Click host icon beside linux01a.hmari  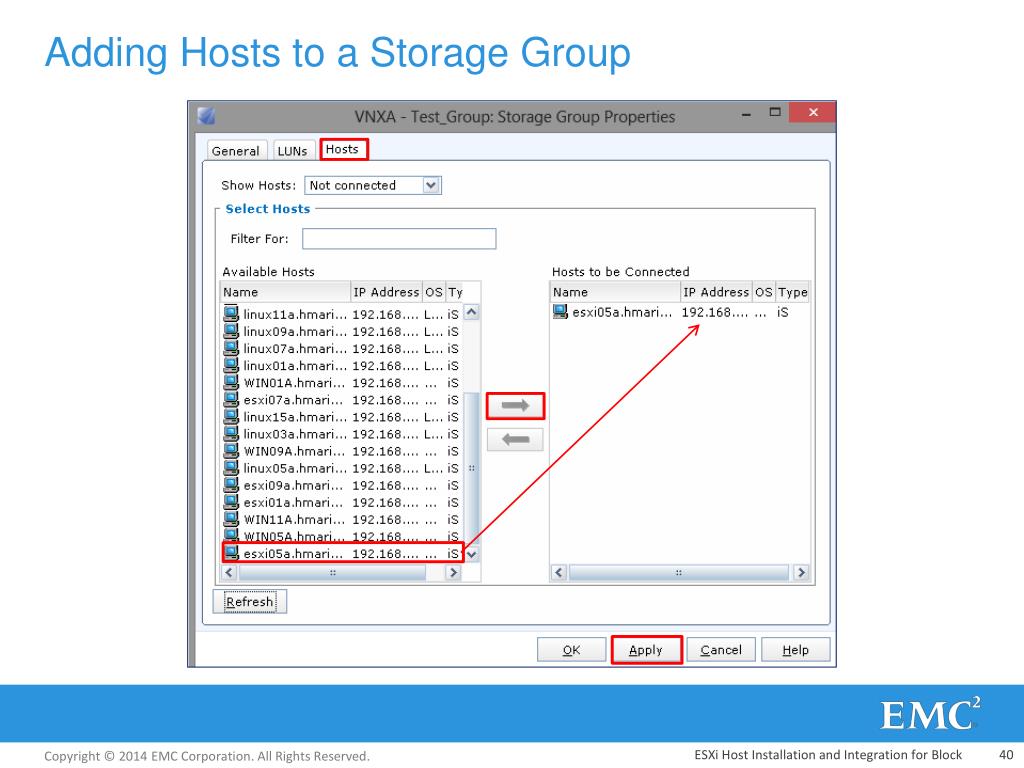point(231,364)
